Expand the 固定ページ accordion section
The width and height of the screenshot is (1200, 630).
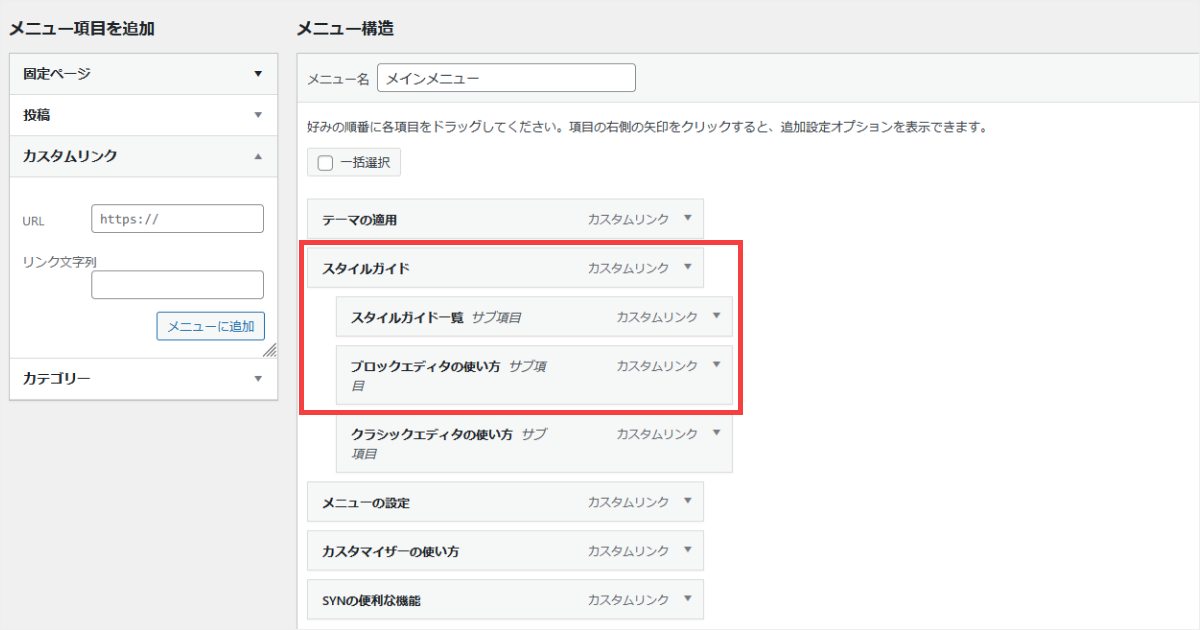tap(258, 74)
